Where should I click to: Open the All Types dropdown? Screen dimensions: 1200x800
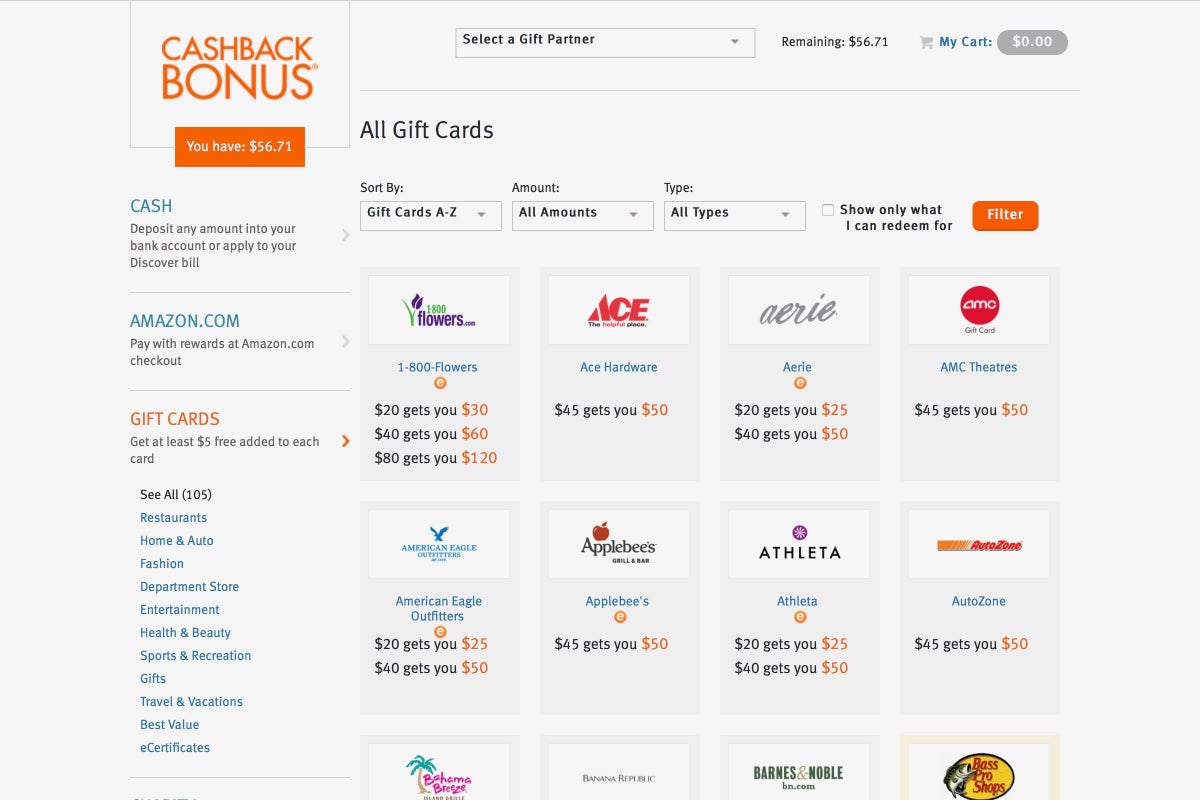tap(734, 215)
